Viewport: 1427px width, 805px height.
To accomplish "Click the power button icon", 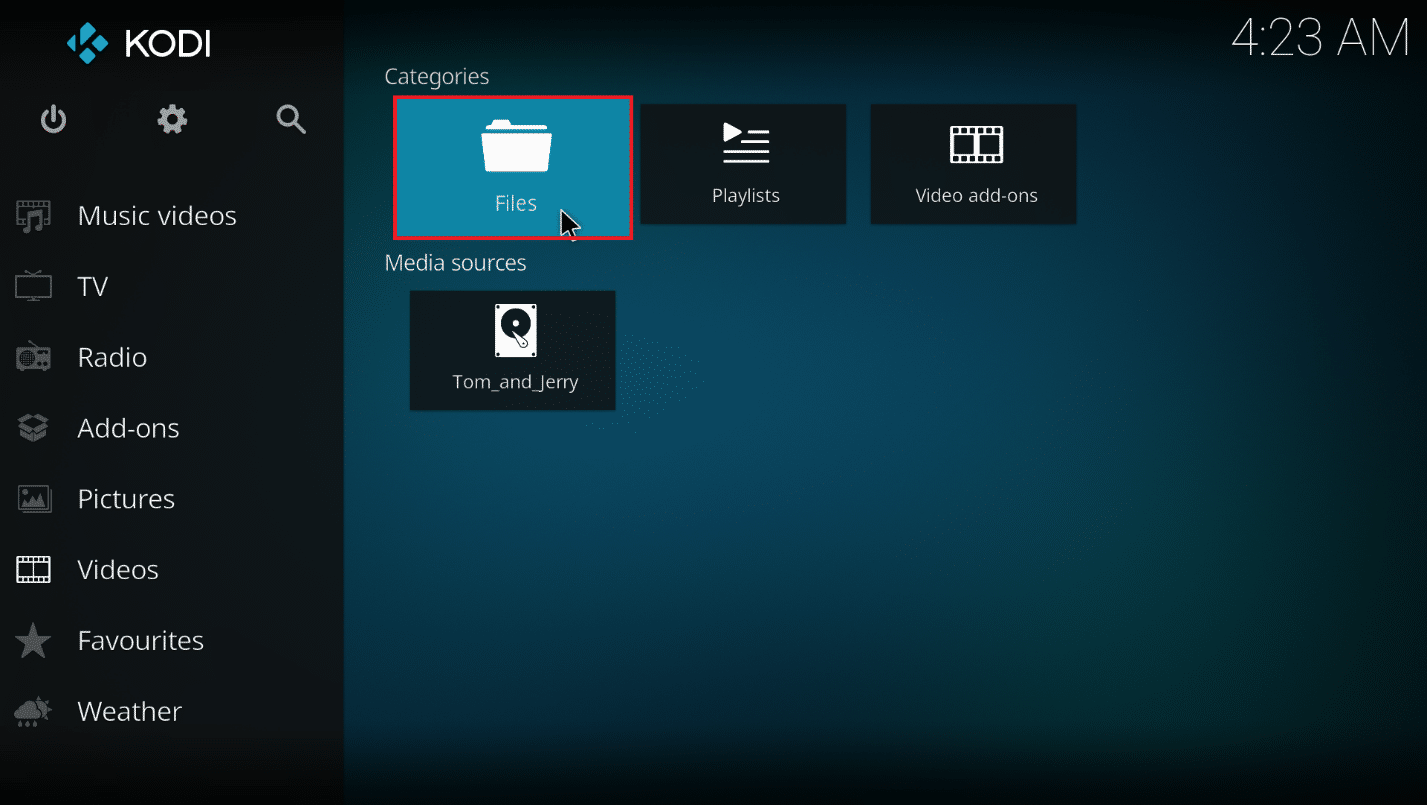I will tap(53, 120).
